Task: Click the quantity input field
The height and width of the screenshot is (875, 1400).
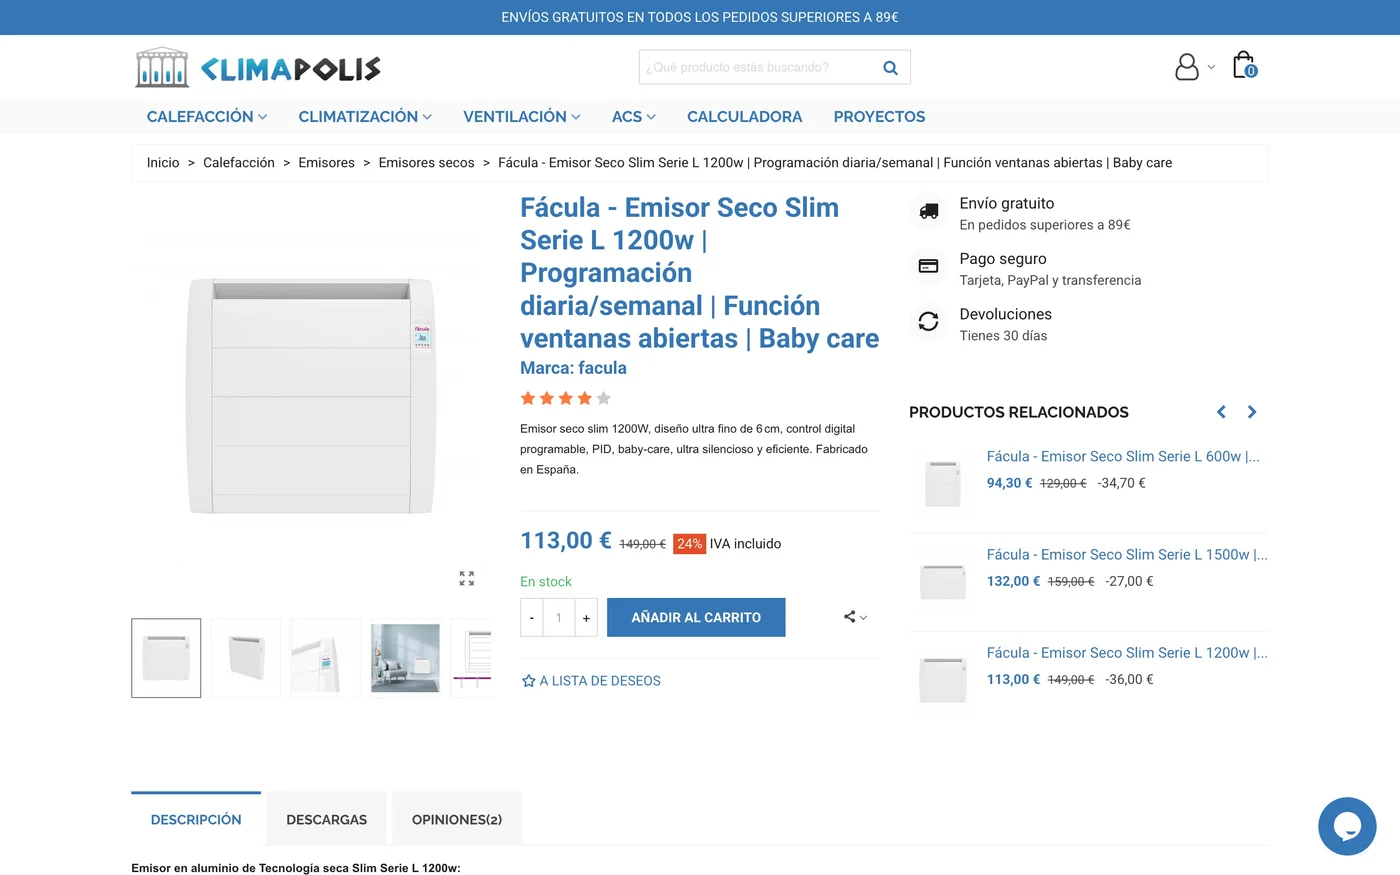Action: pos(559,618)
